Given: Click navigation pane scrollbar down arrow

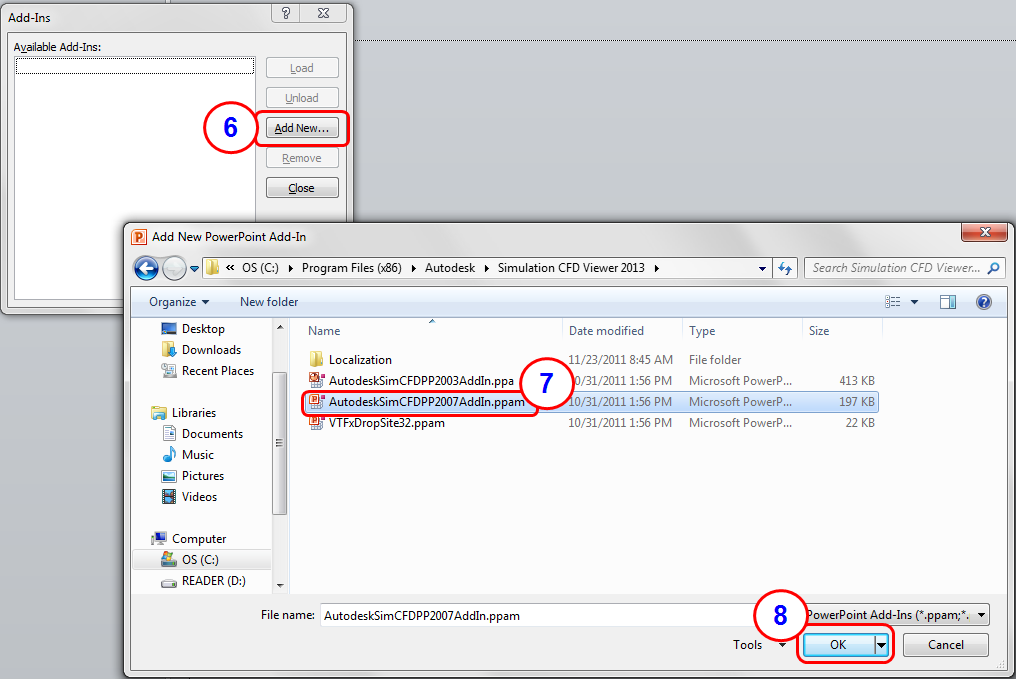Looking at the screenshot, I should [x=280, y=585].
